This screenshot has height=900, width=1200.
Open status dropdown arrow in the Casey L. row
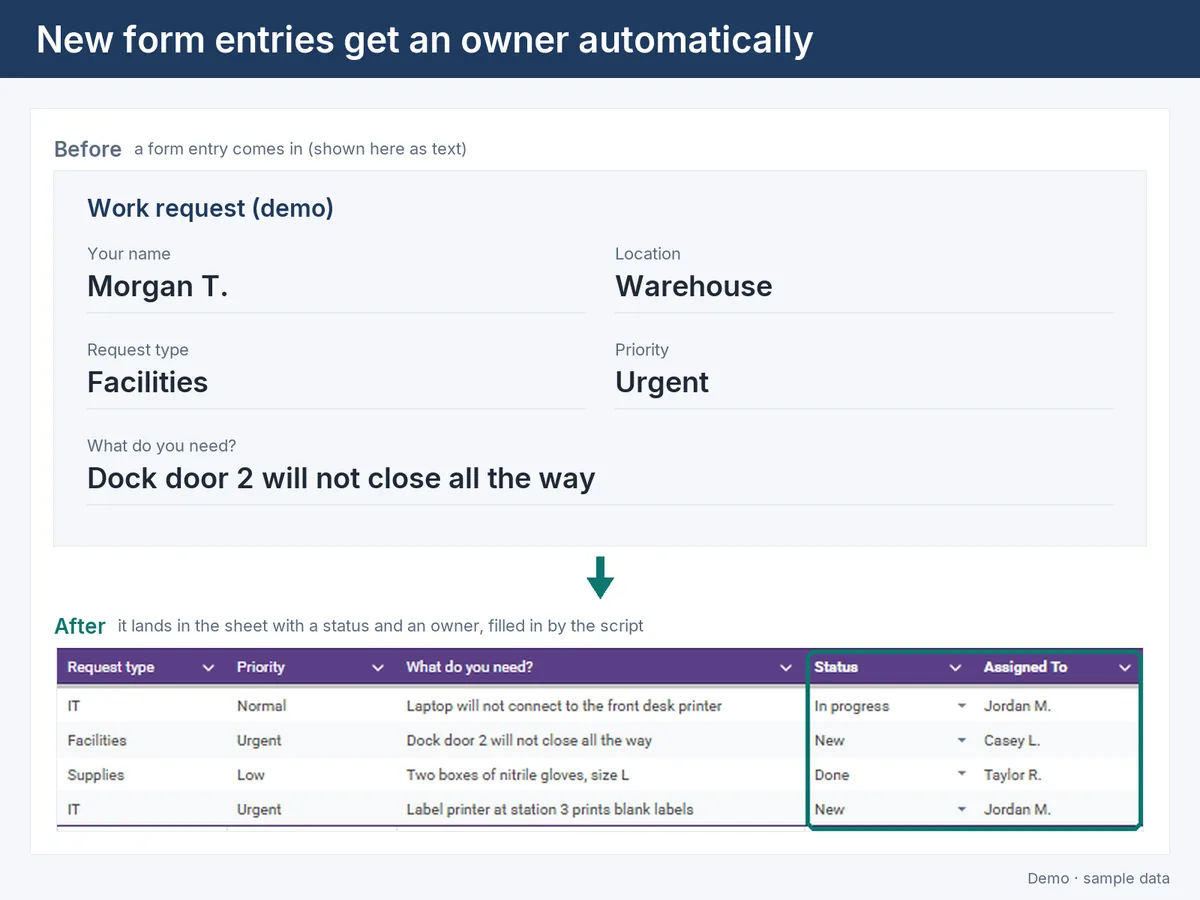(x=962, y=741)
